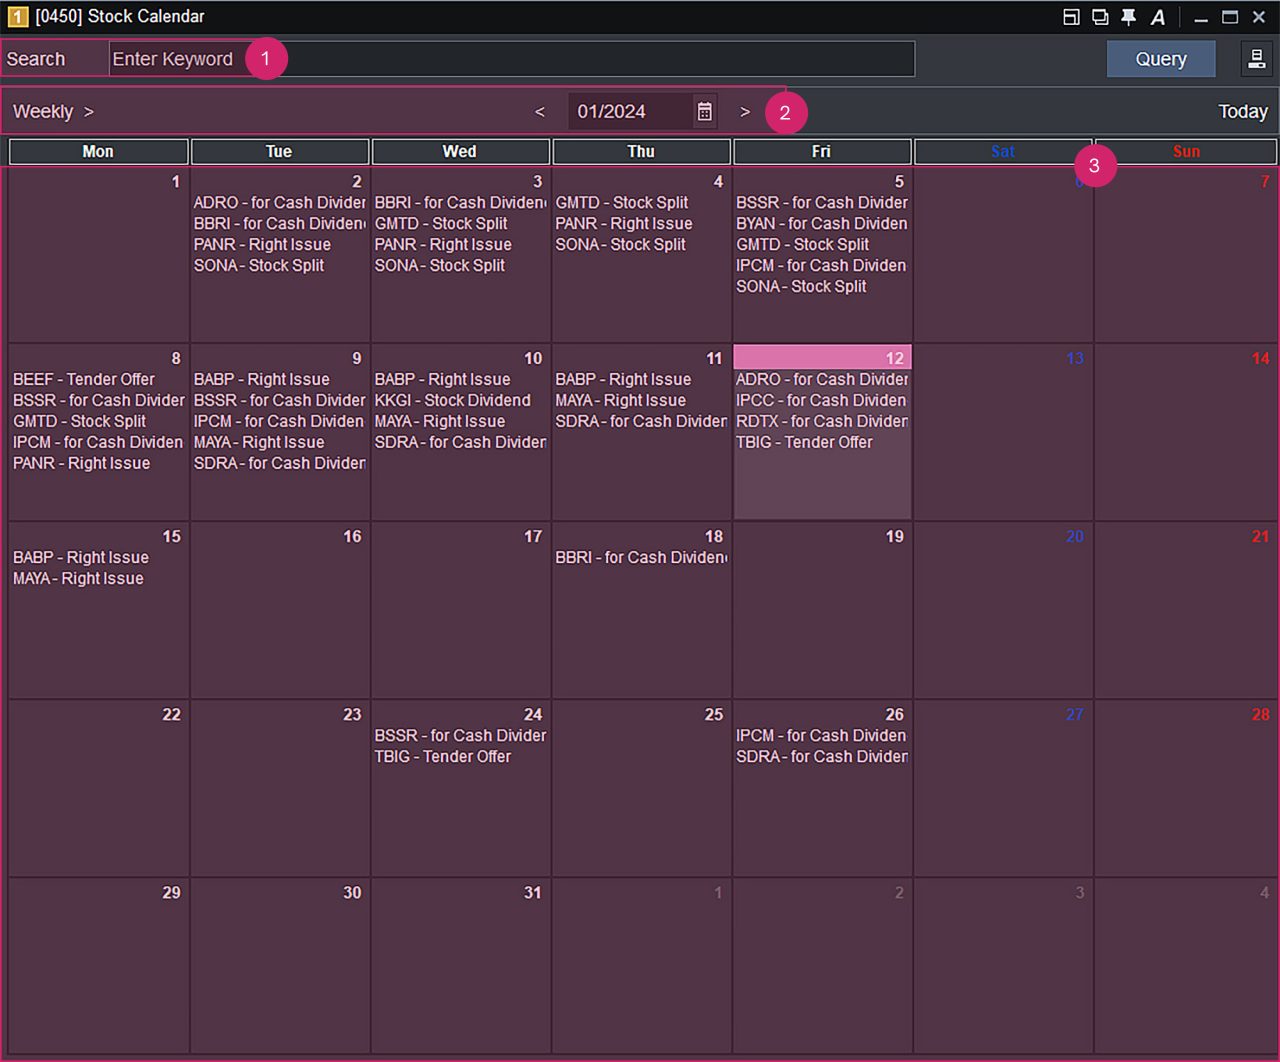Click the overlapping windows icon
This screenshot has height=1062, width=1280.
pos(1100,17)
